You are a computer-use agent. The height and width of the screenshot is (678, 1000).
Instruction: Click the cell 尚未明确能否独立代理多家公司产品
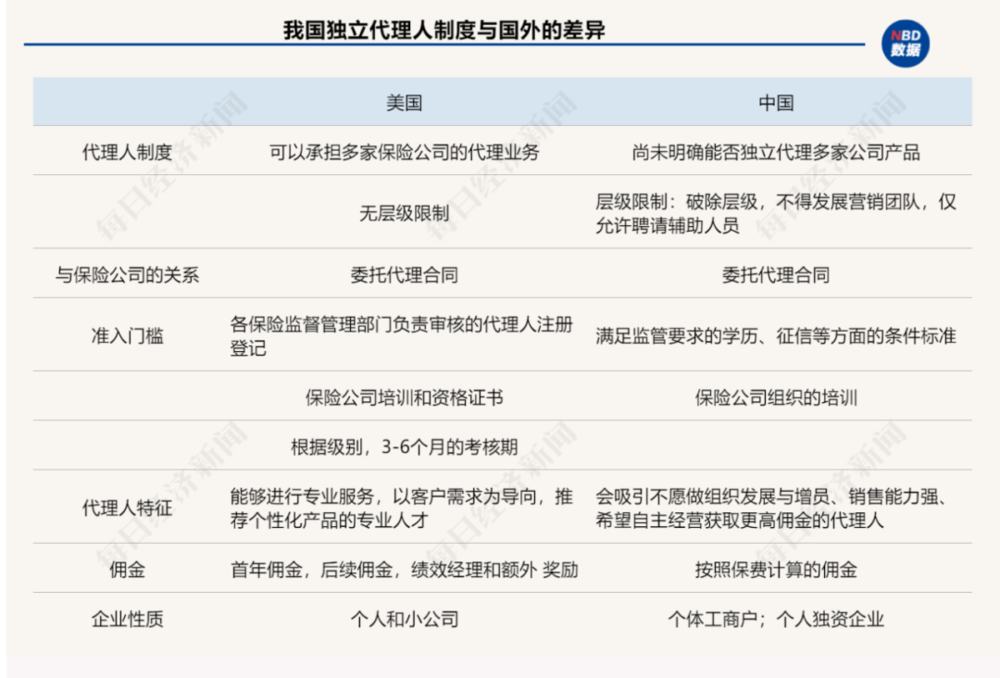(776, 153)
